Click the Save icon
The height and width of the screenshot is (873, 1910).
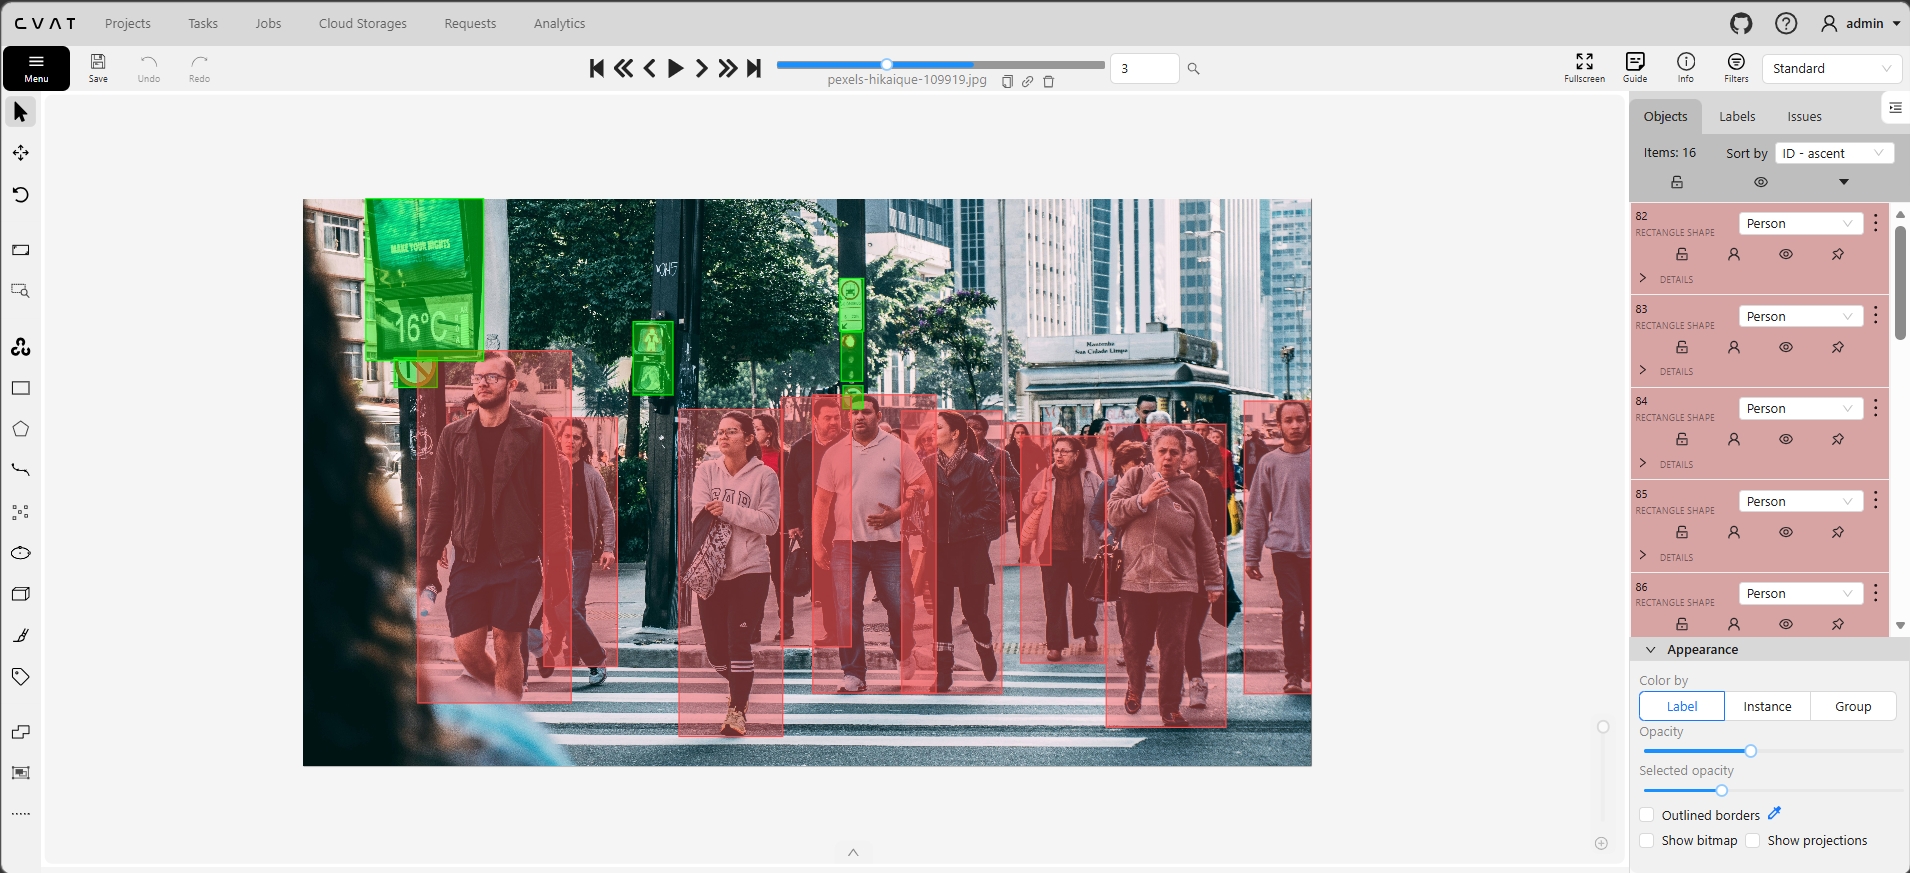(98, 68)
